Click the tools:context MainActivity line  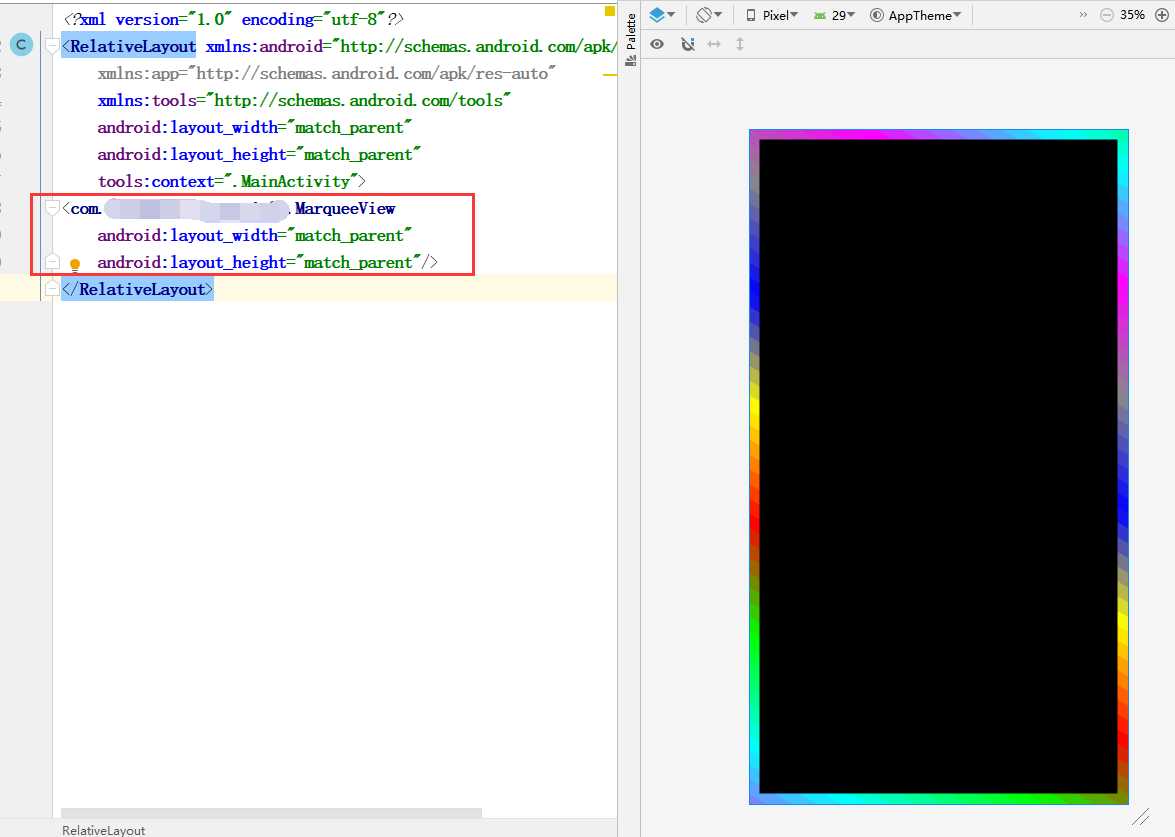pyautogui.click(x=232, y=181)
